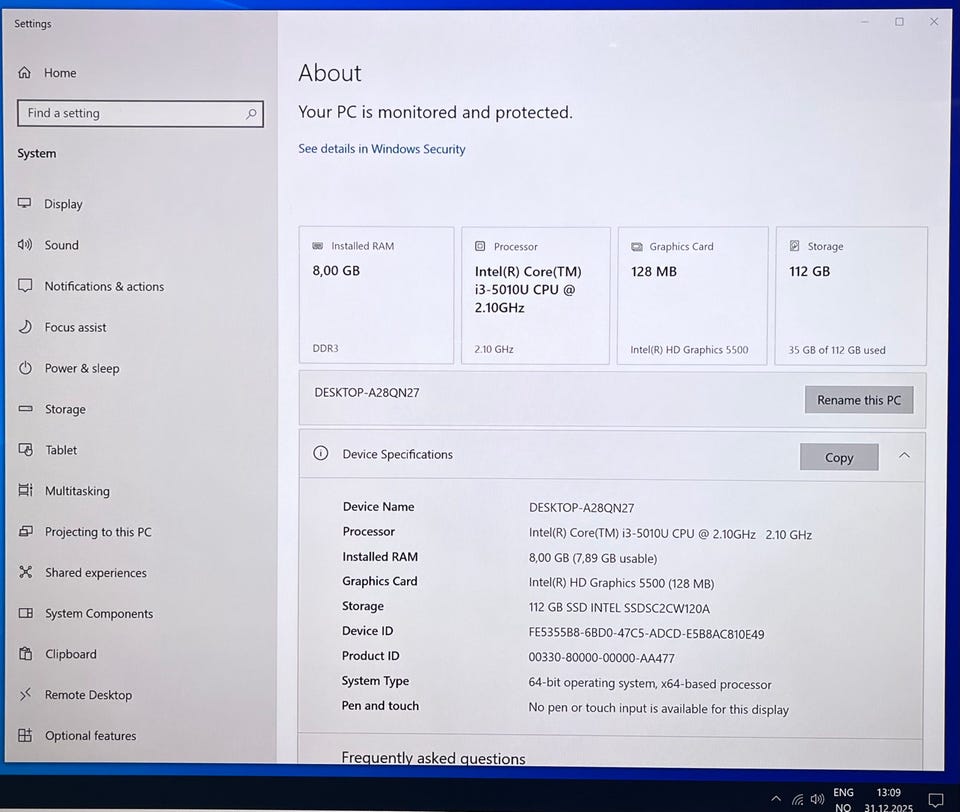Click the Graphics Card card icon

[x=637, y=247]
